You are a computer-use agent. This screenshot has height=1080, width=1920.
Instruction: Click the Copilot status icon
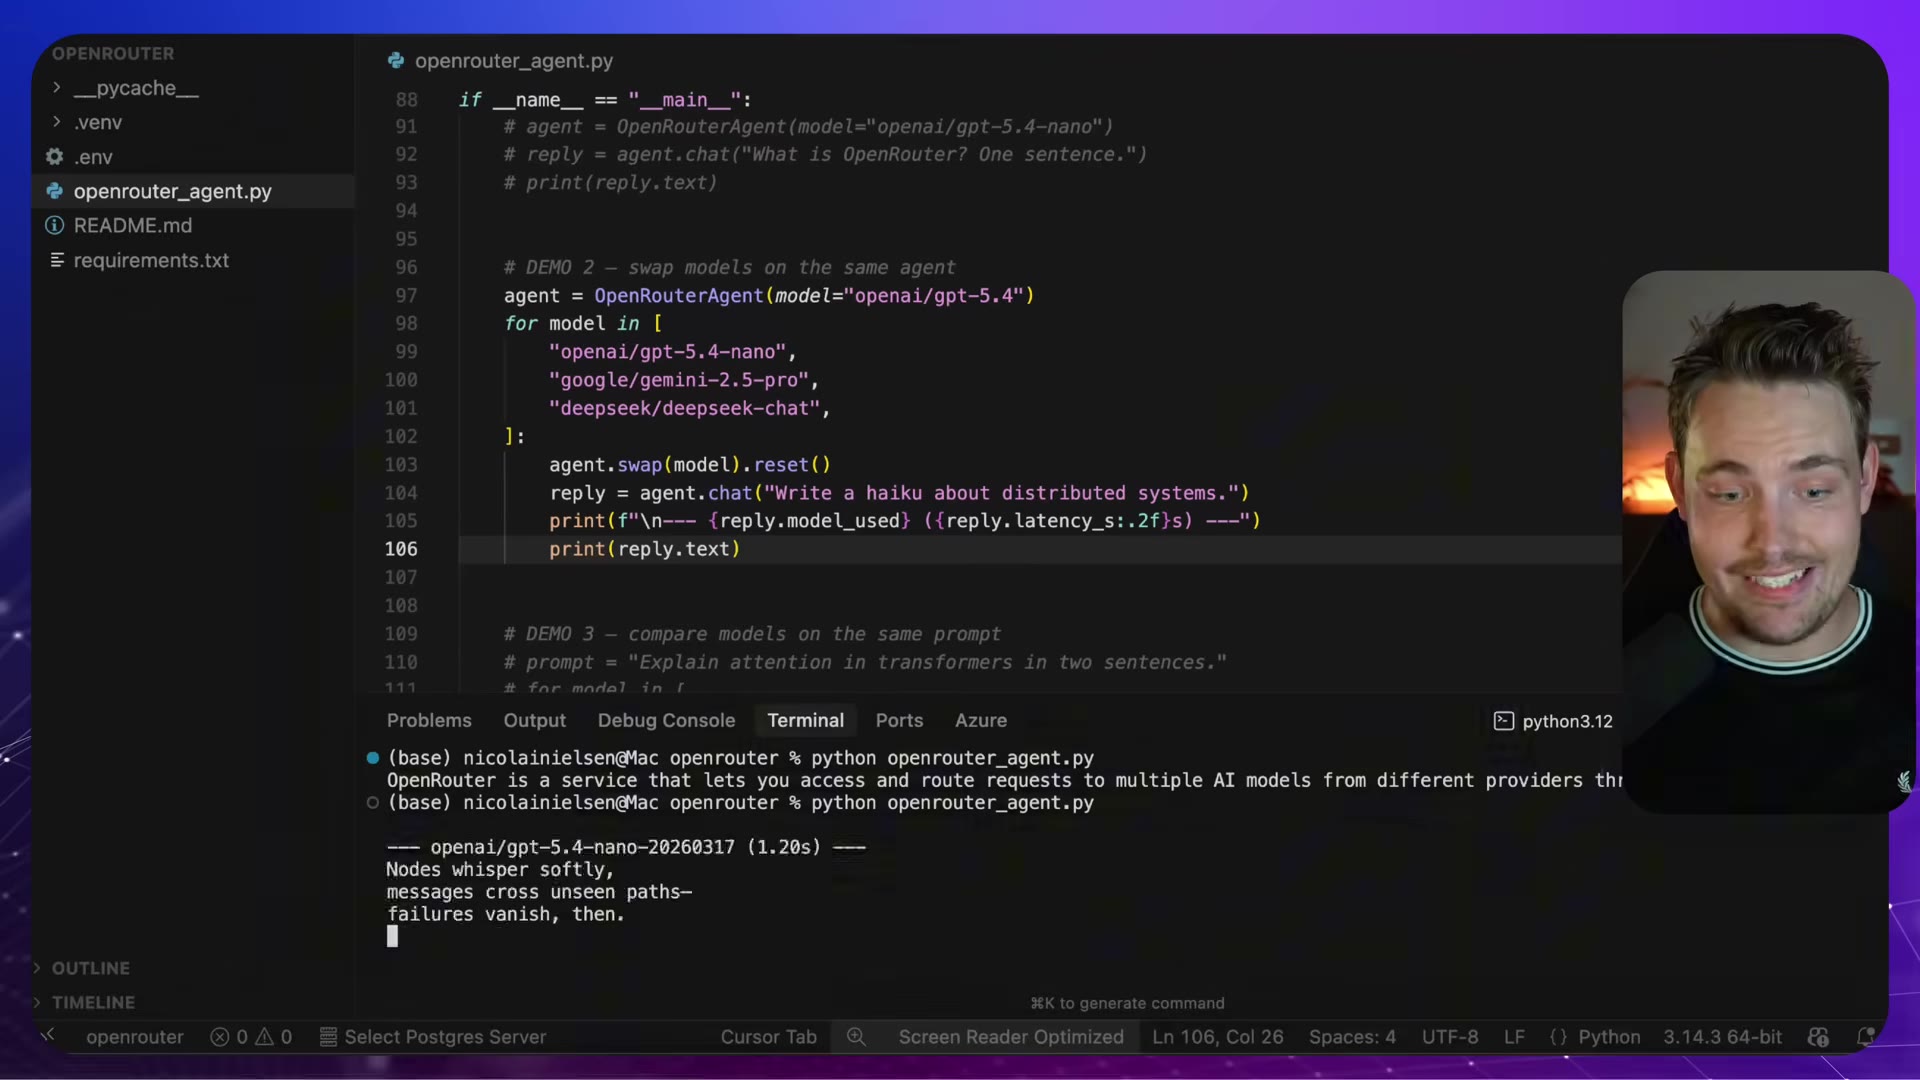point(1818,1037)
